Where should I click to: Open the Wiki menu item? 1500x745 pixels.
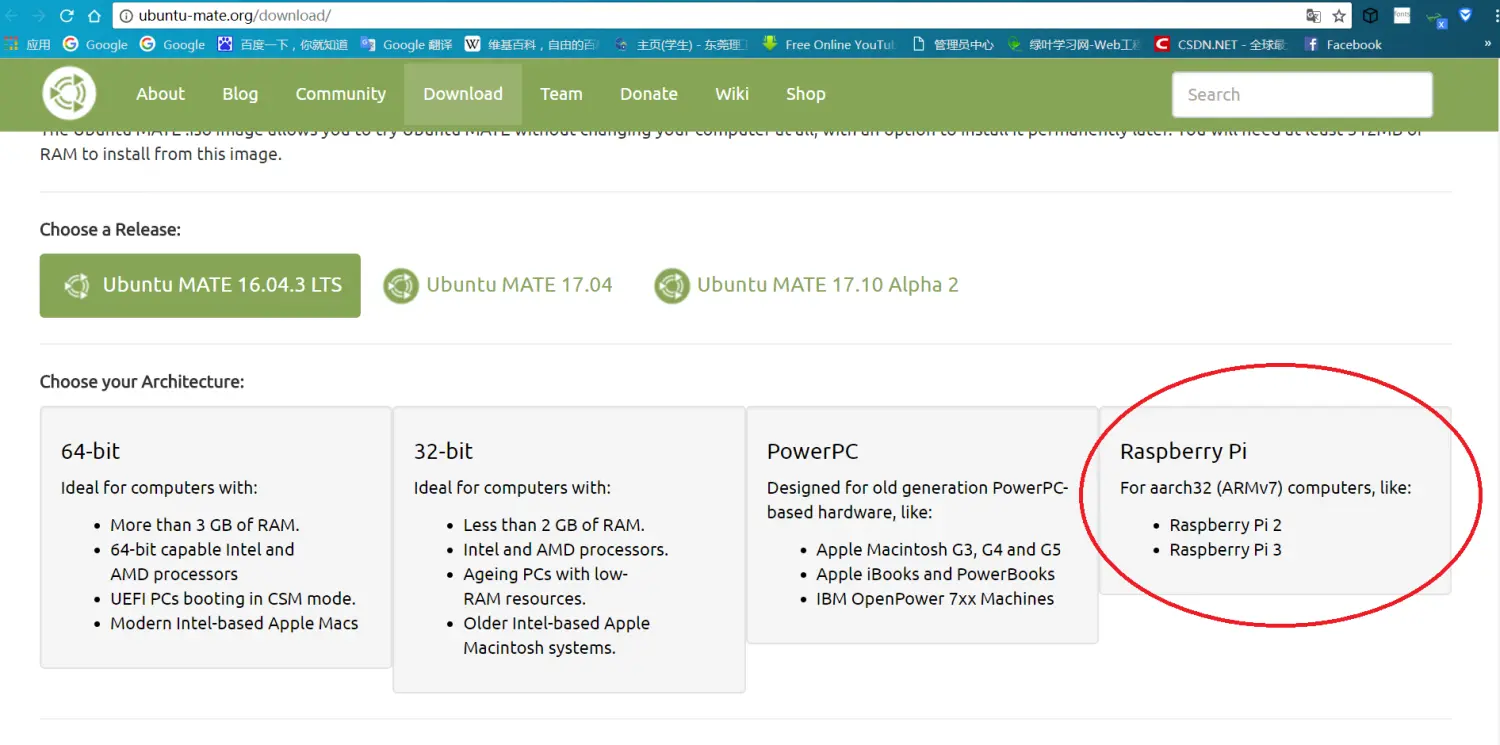pos(732,94)
